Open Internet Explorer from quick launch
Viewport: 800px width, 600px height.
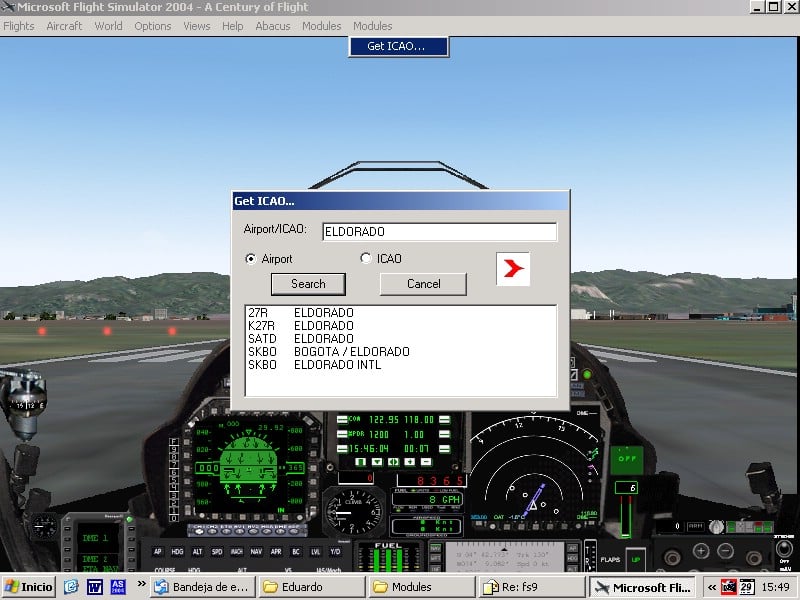tap(73, 587)
